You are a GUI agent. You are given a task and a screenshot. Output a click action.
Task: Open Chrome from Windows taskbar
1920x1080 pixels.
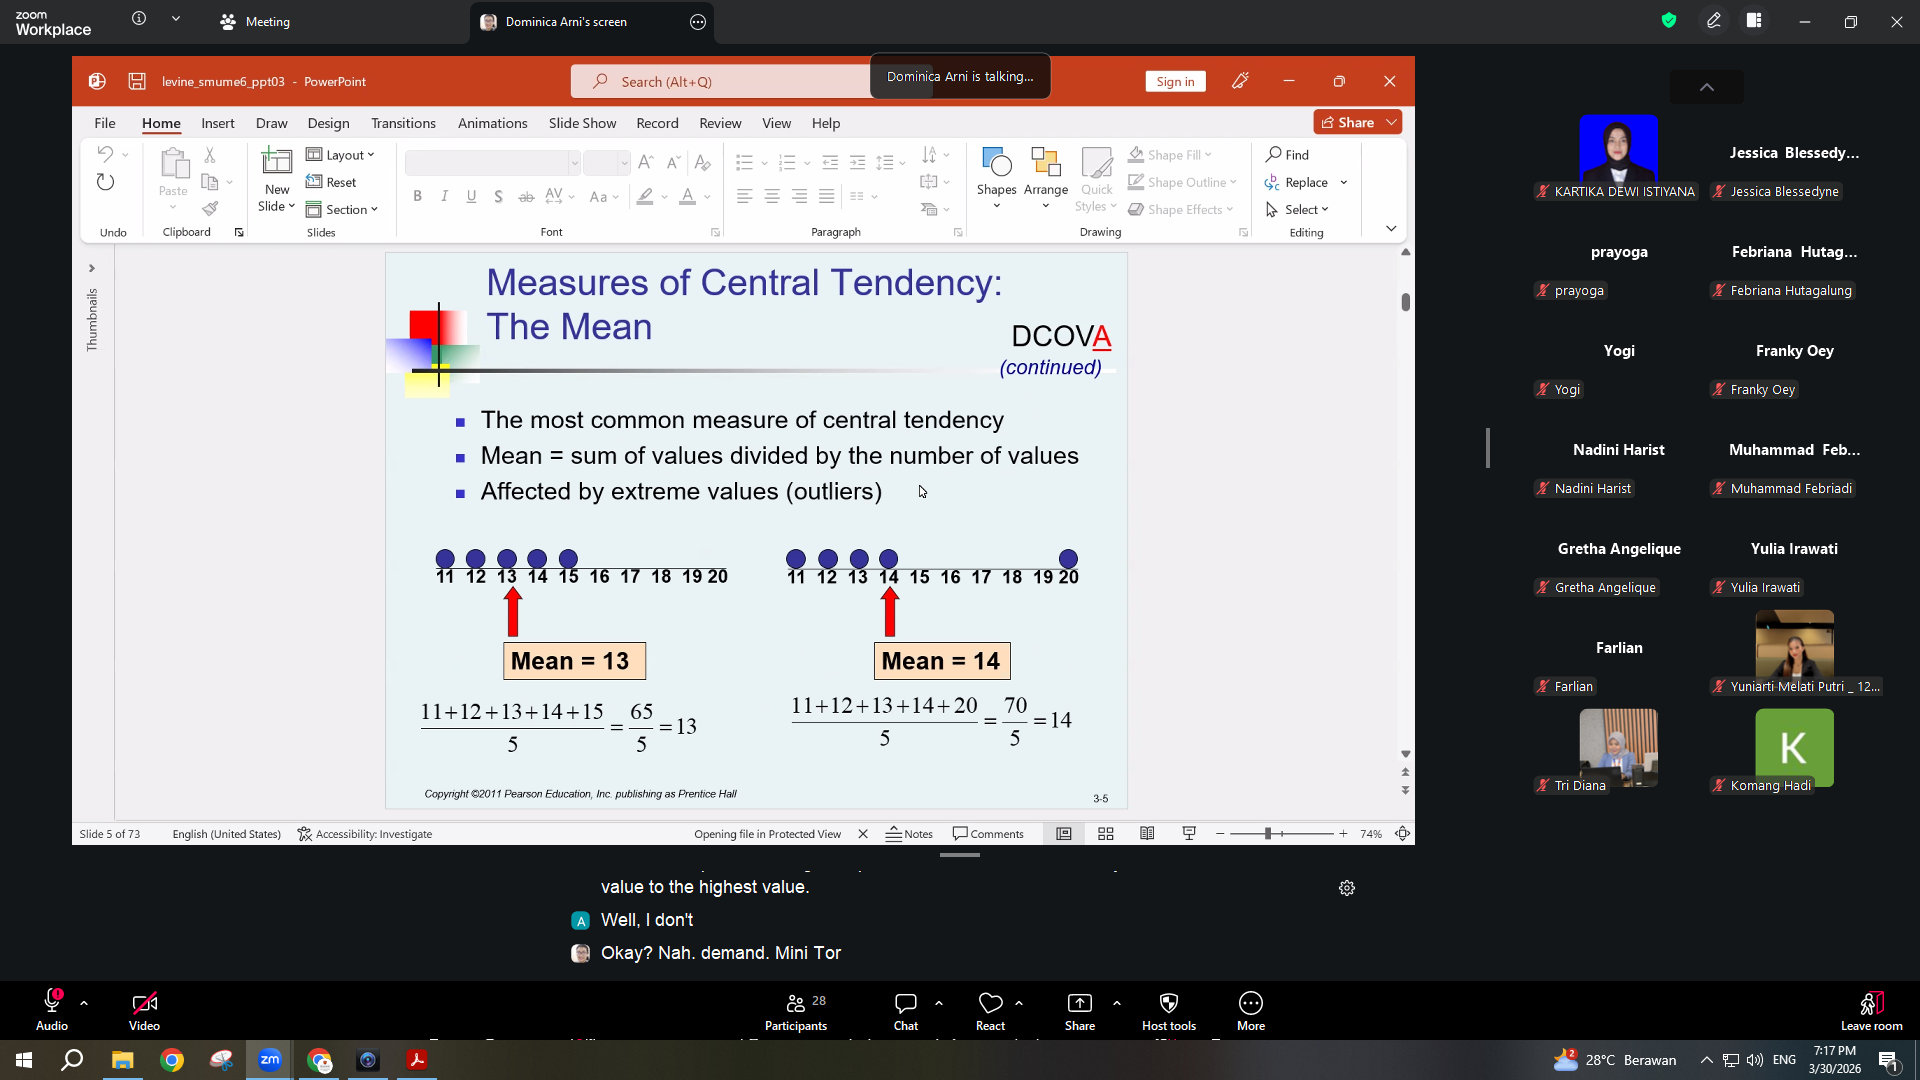pyautogui.click(x=172, y=1060)
